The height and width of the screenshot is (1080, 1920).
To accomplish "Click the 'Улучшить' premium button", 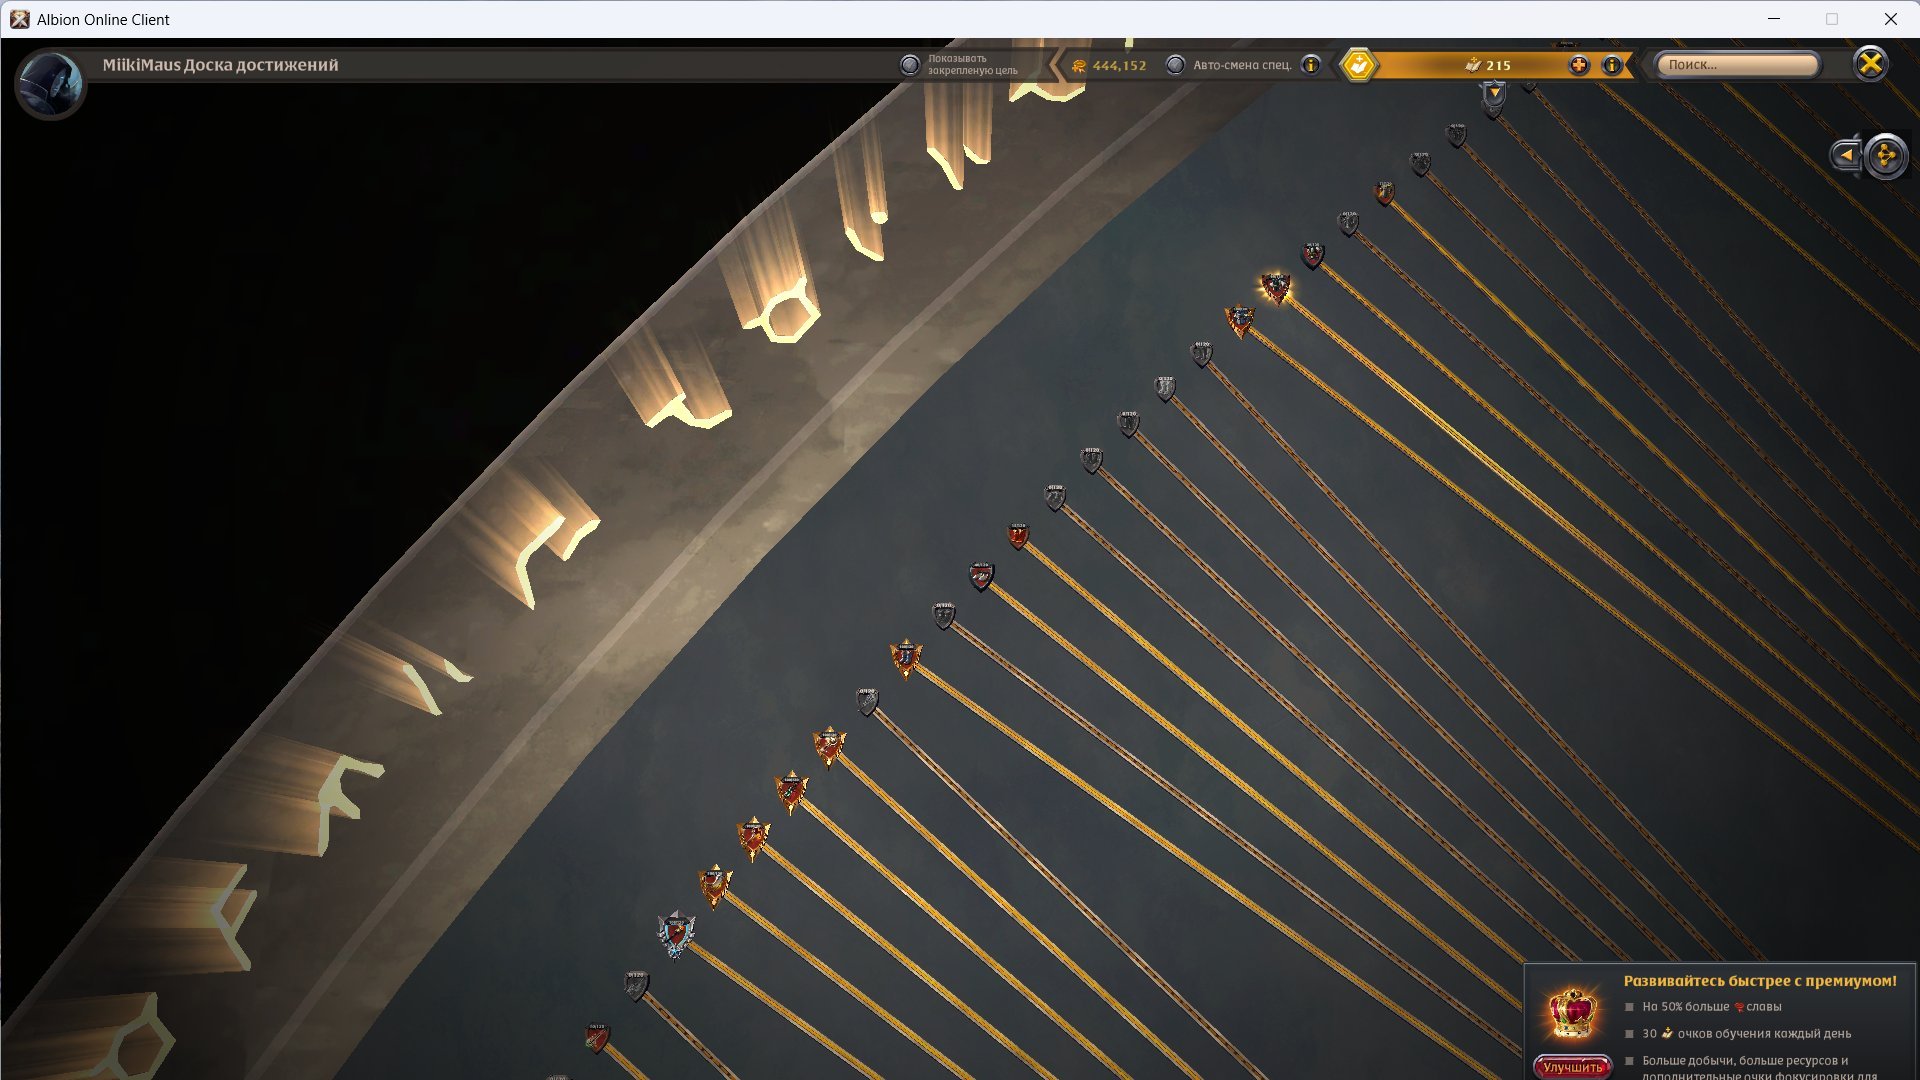I will (x=1573, y=1067).
